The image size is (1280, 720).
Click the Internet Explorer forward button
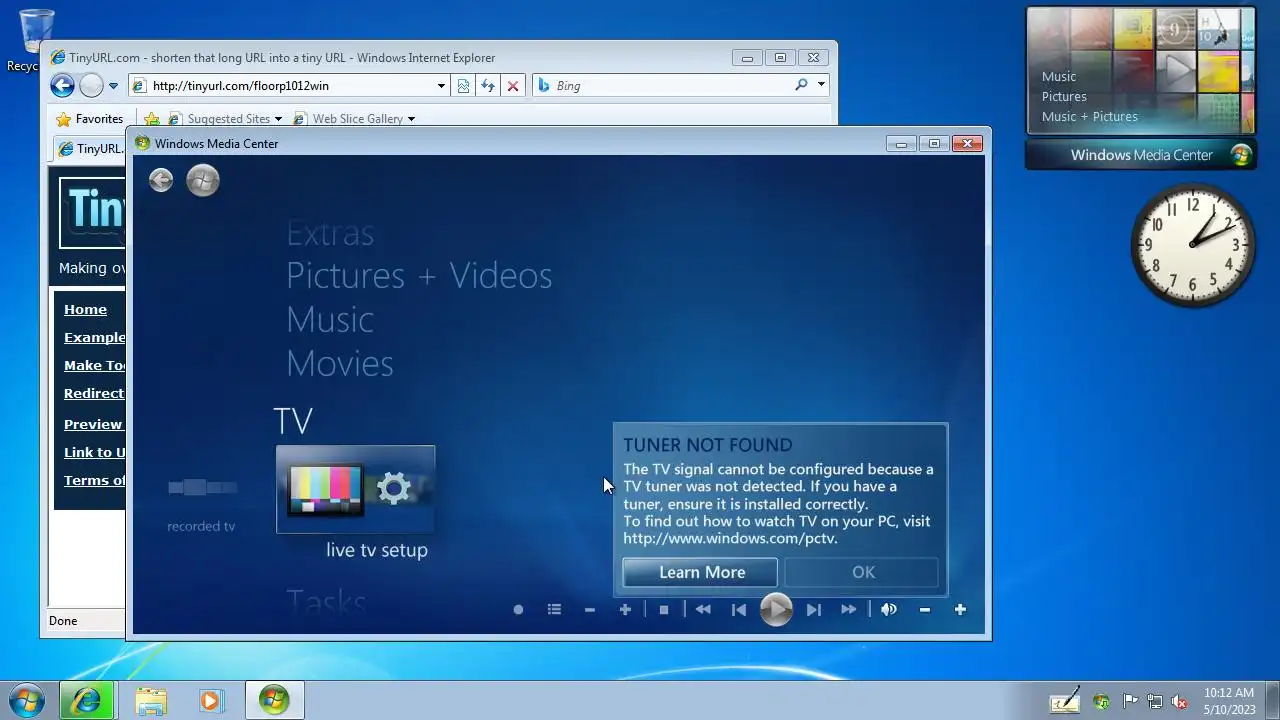click(x=91, y=86)
